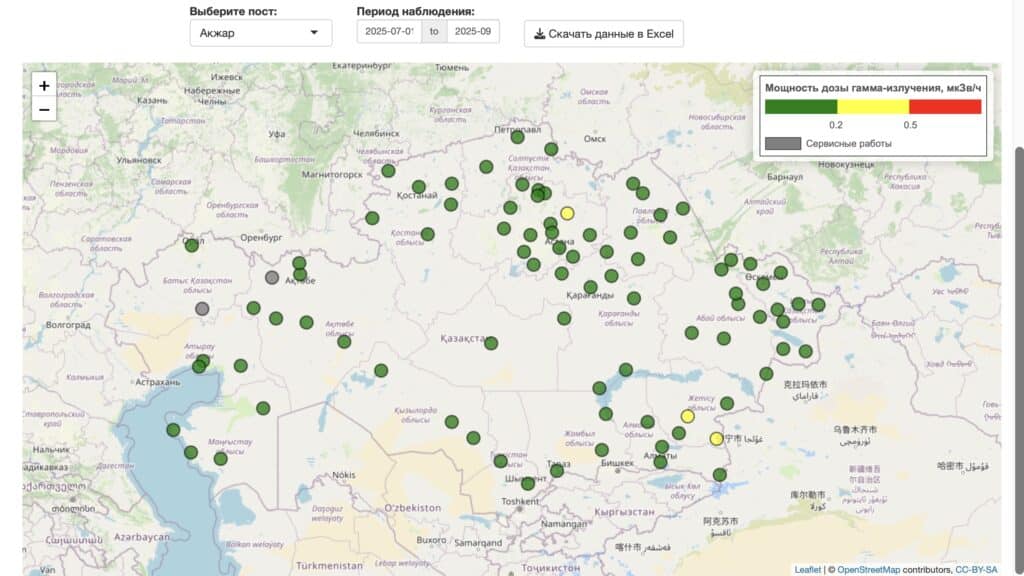Click the end date field 2025-09
1024x576 pixels.
[x=473, y=31]
